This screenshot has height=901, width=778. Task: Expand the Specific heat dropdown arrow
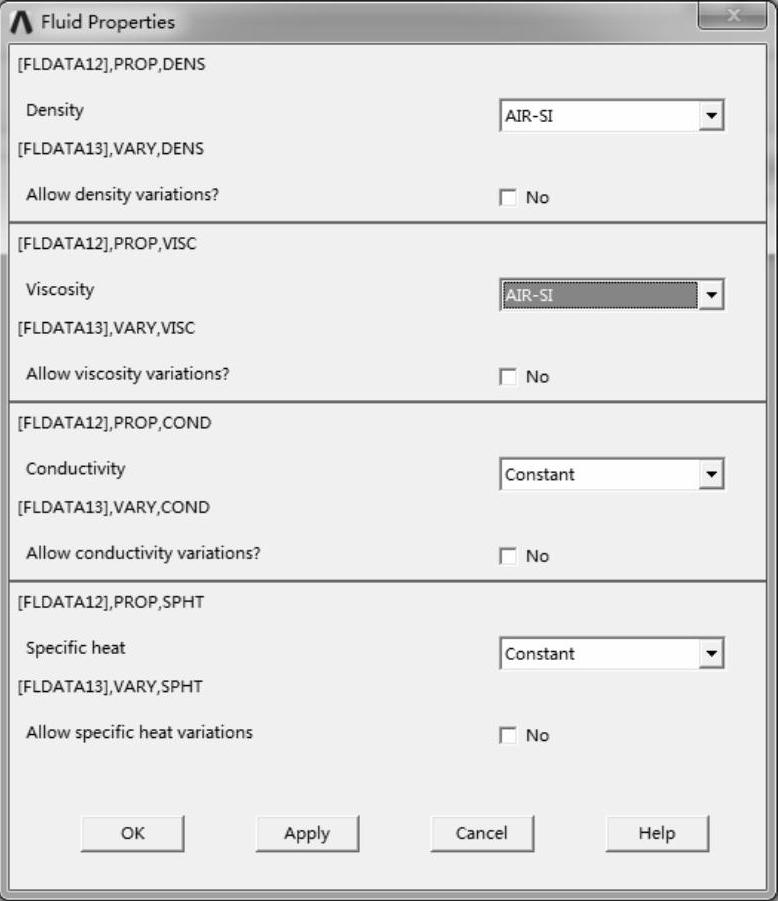coord(711,654)
